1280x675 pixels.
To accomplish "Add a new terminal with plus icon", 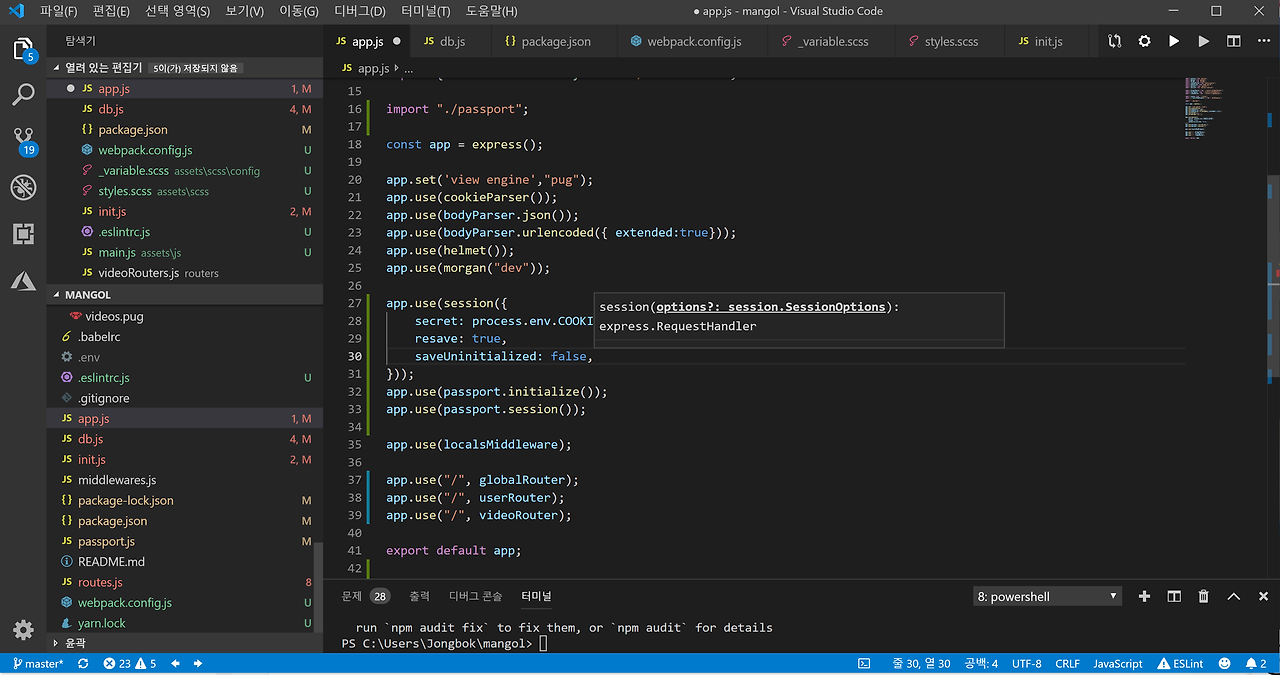I will (1144, 596).
